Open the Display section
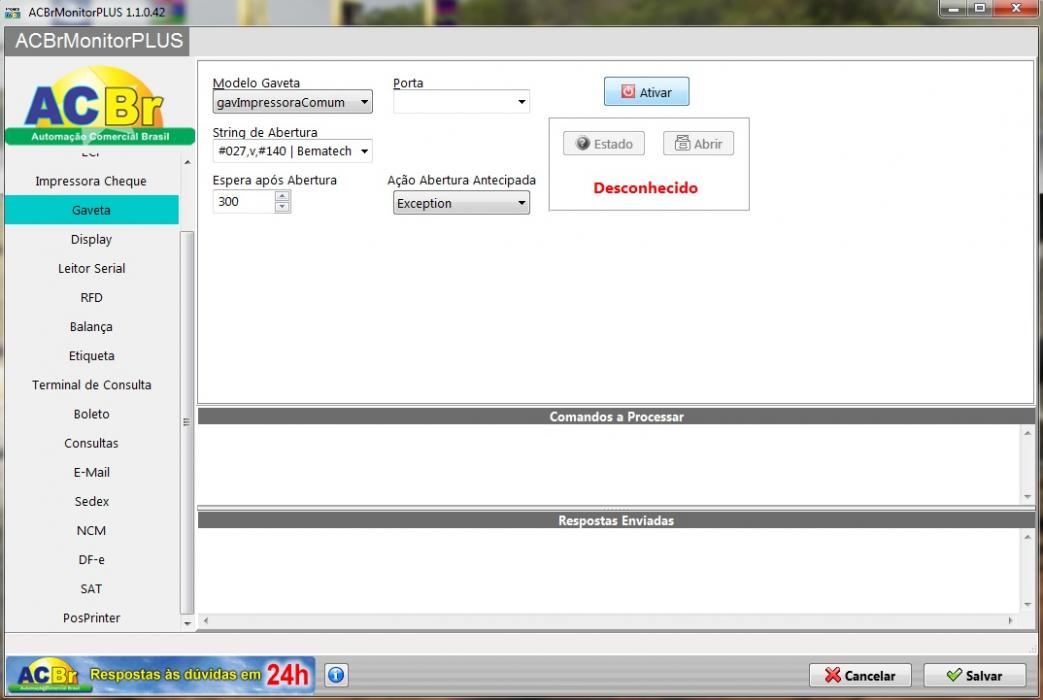The width and height of the screenshot is (1043, 700). [x=91, y=239]
